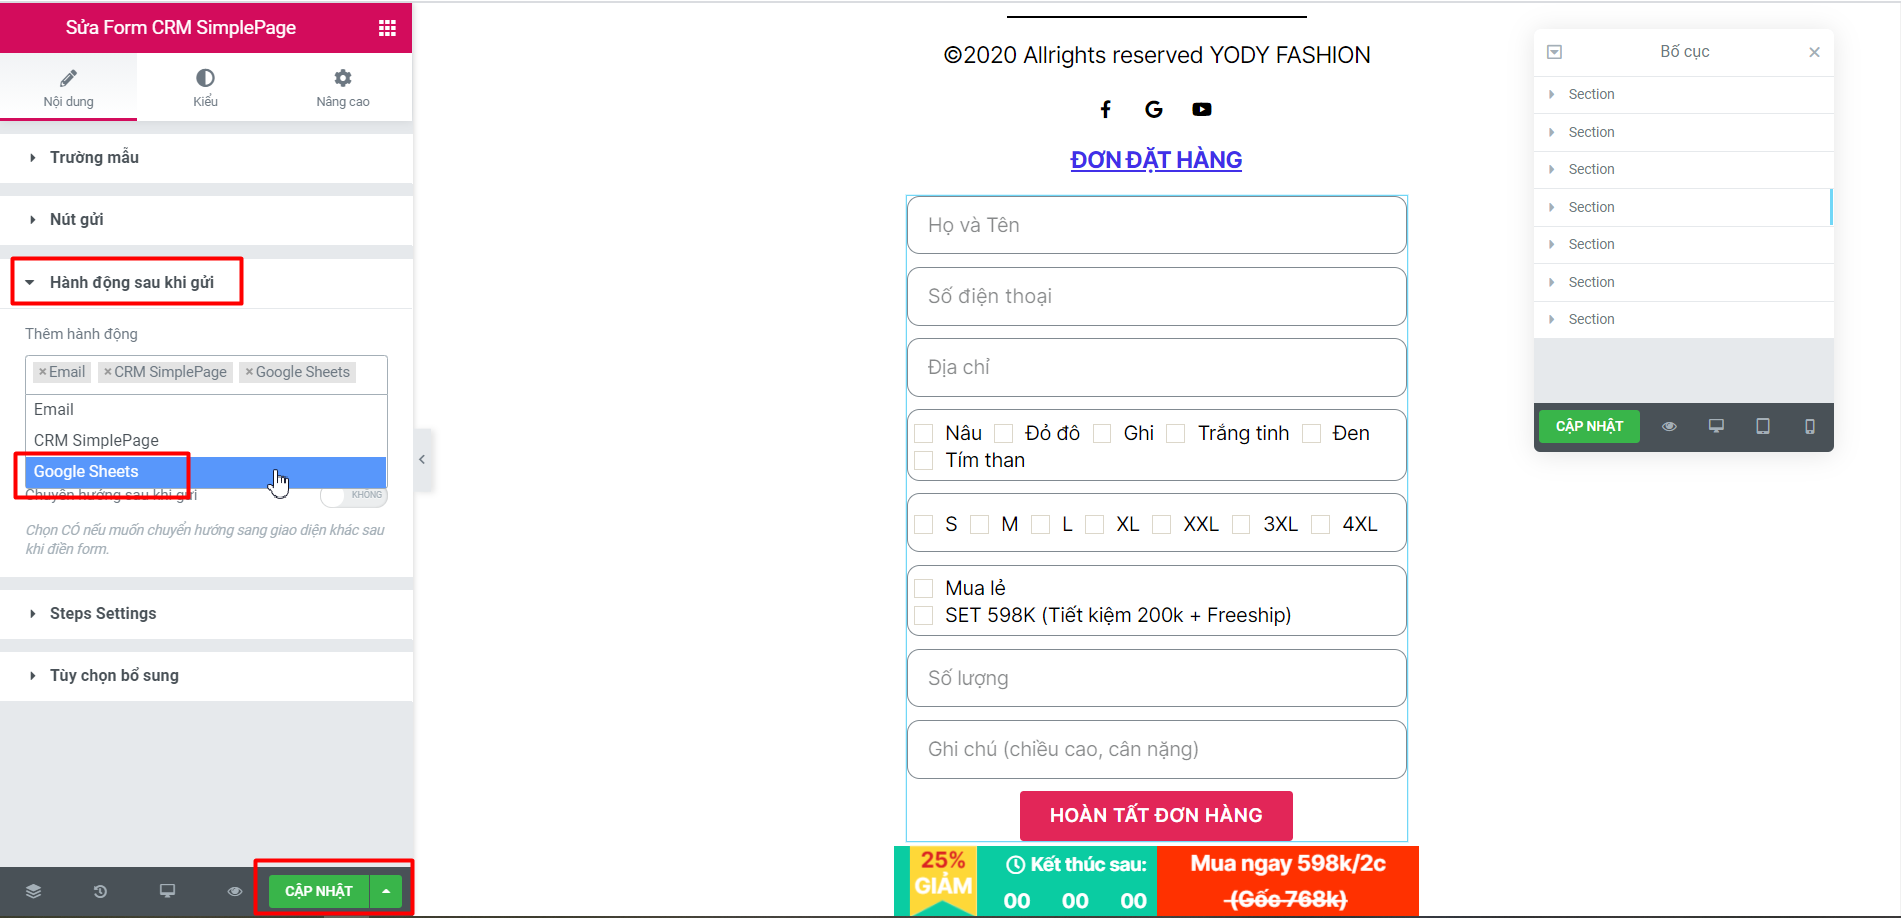The image size is (1901, 918).
Task: Click the Google icon
Action: click(1154, 110)
